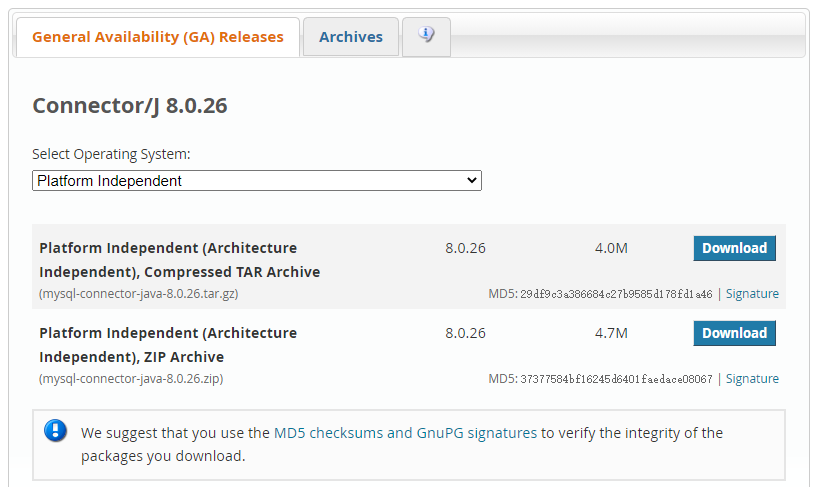The image size is (836, 487).
Task: Download the ZIP Archive package
Action: coord(734,333)
